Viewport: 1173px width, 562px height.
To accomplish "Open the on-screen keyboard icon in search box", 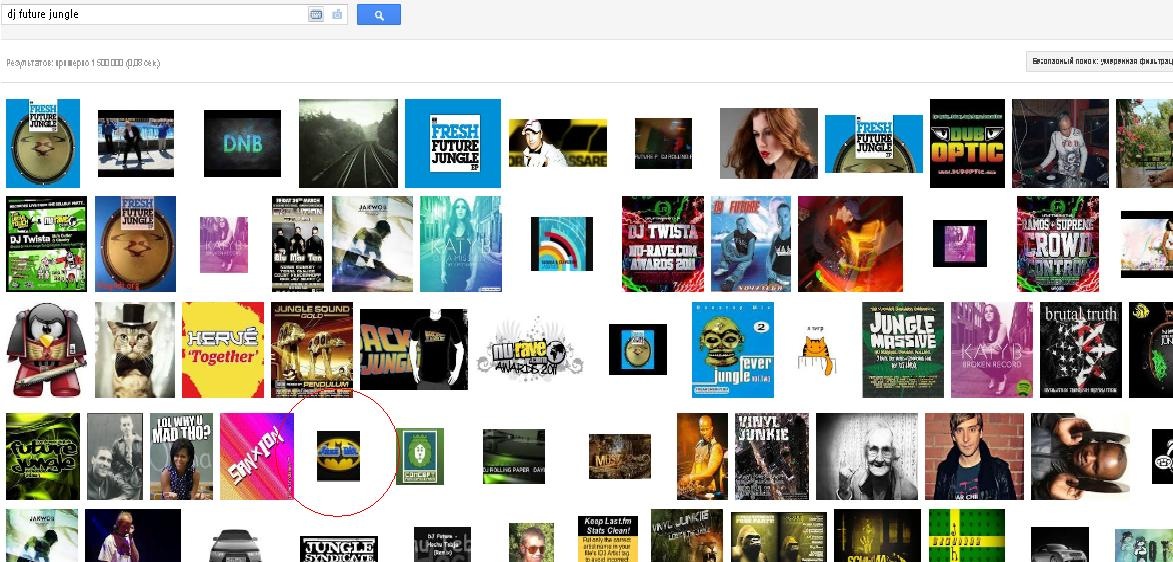I will 316,15.
